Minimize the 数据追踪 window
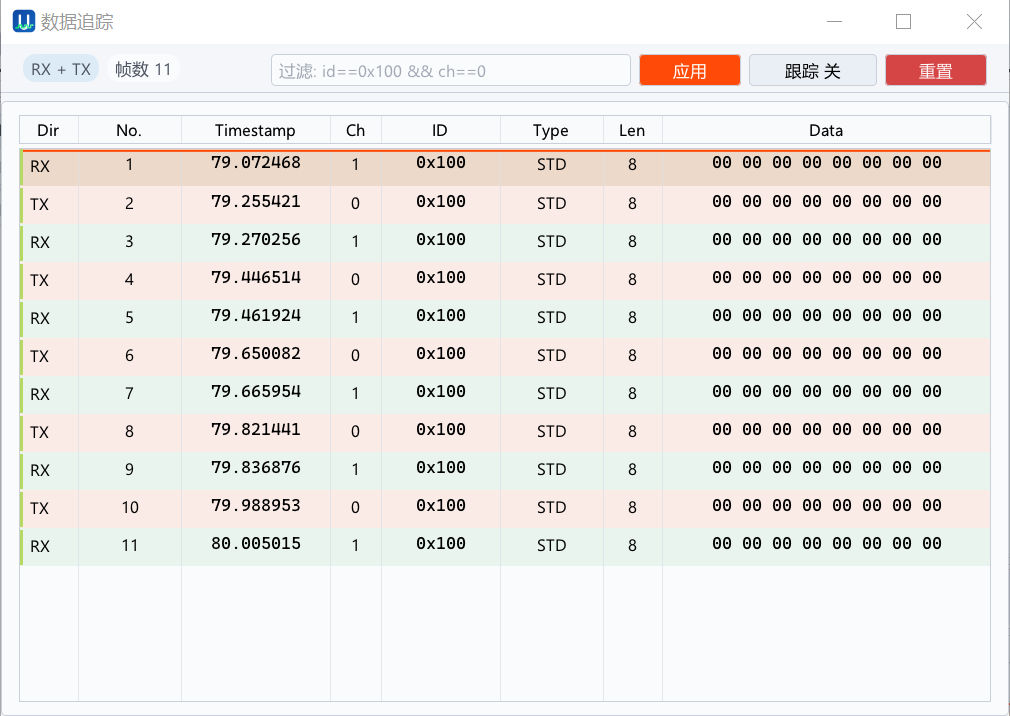Screen dimensions: 1010x716 pos(835,21)
